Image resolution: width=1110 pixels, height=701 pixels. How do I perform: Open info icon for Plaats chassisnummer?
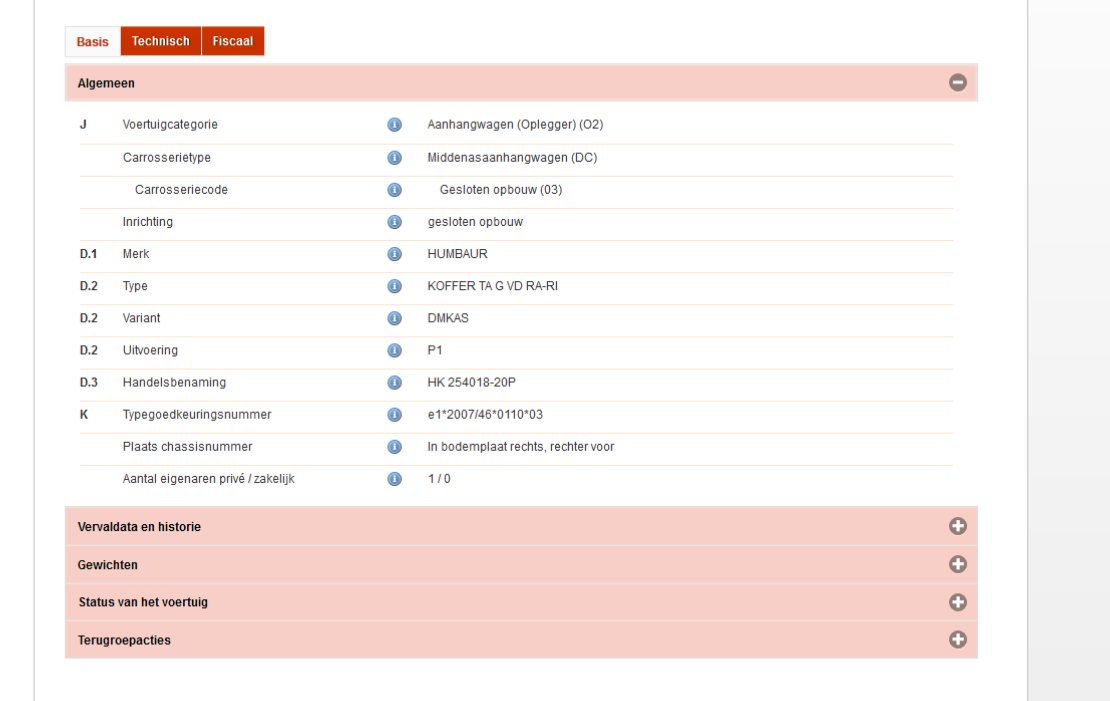pos(394,447)
